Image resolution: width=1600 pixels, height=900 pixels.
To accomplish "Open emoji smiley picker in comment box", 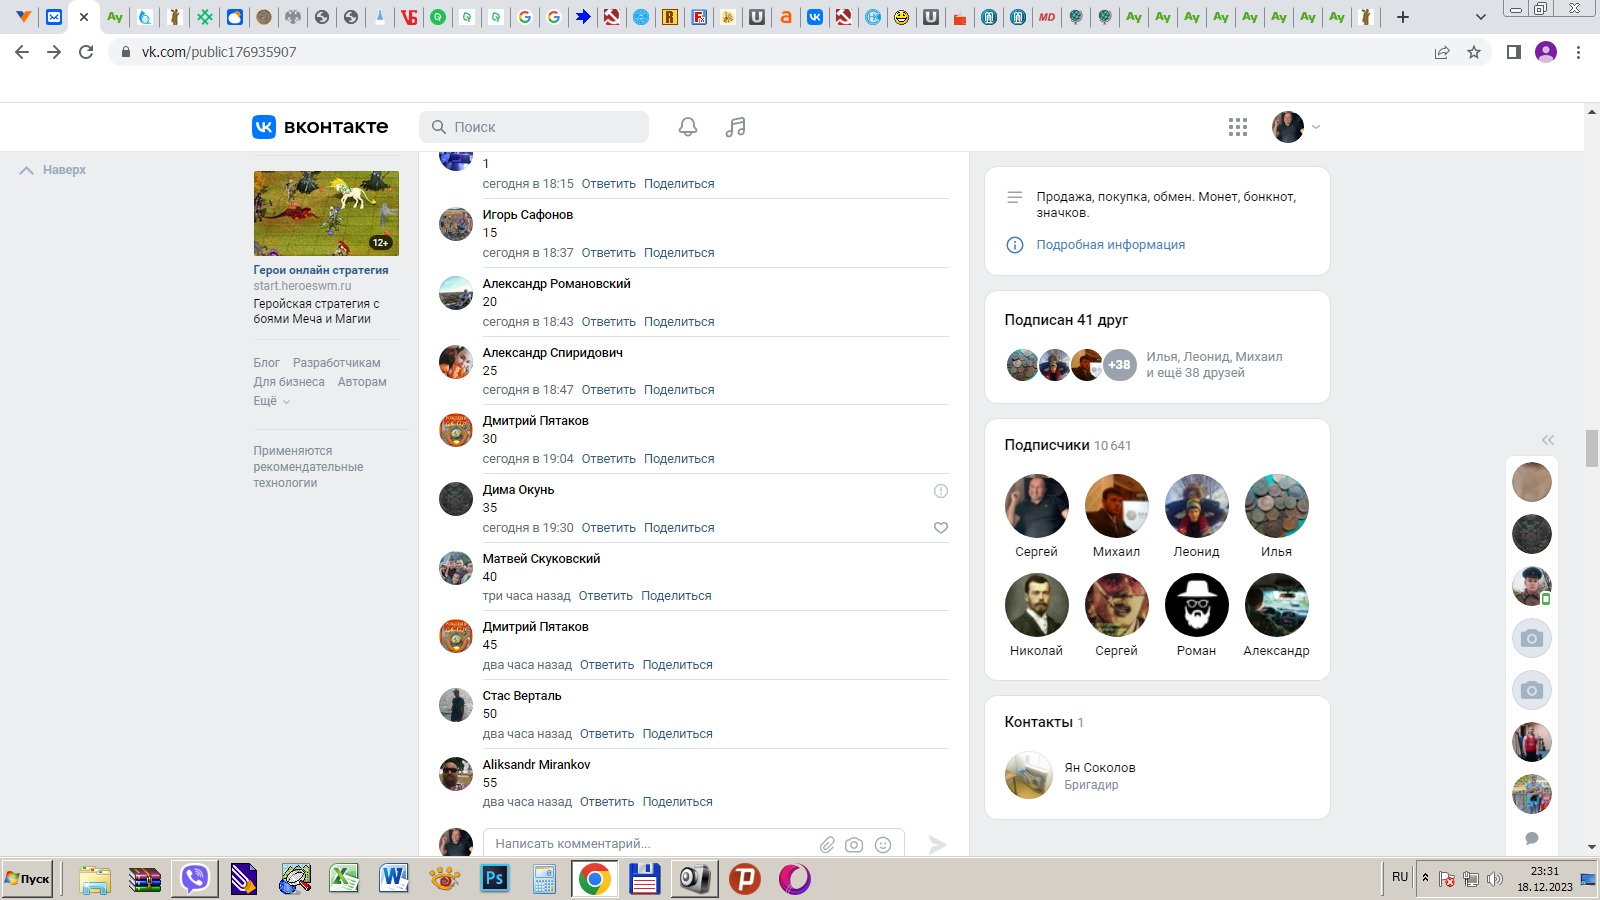I will pyautogui.click(x=883, y=845).
